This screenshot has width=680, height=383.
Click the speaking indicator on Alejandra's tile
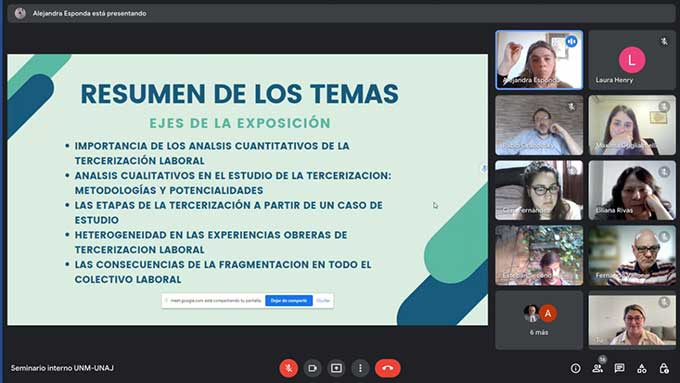click(572, 42)
